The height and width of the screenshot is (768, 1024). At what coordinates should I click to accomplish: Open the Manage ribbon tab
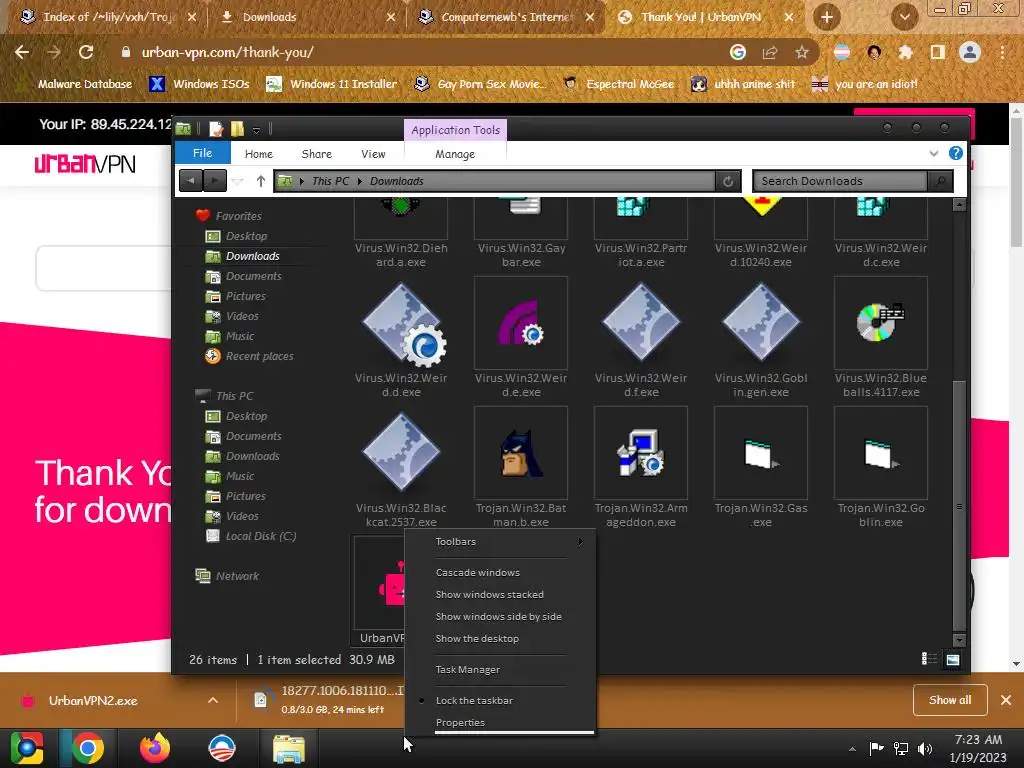point(455,154)
